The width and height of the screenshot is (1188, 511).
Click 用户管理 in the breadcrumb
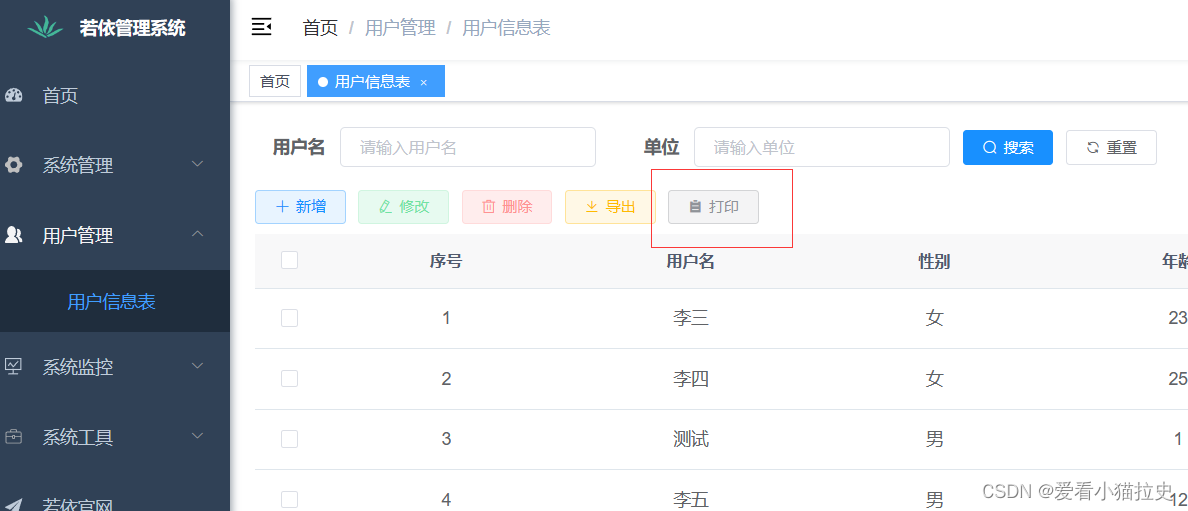[x=400, y=28]
